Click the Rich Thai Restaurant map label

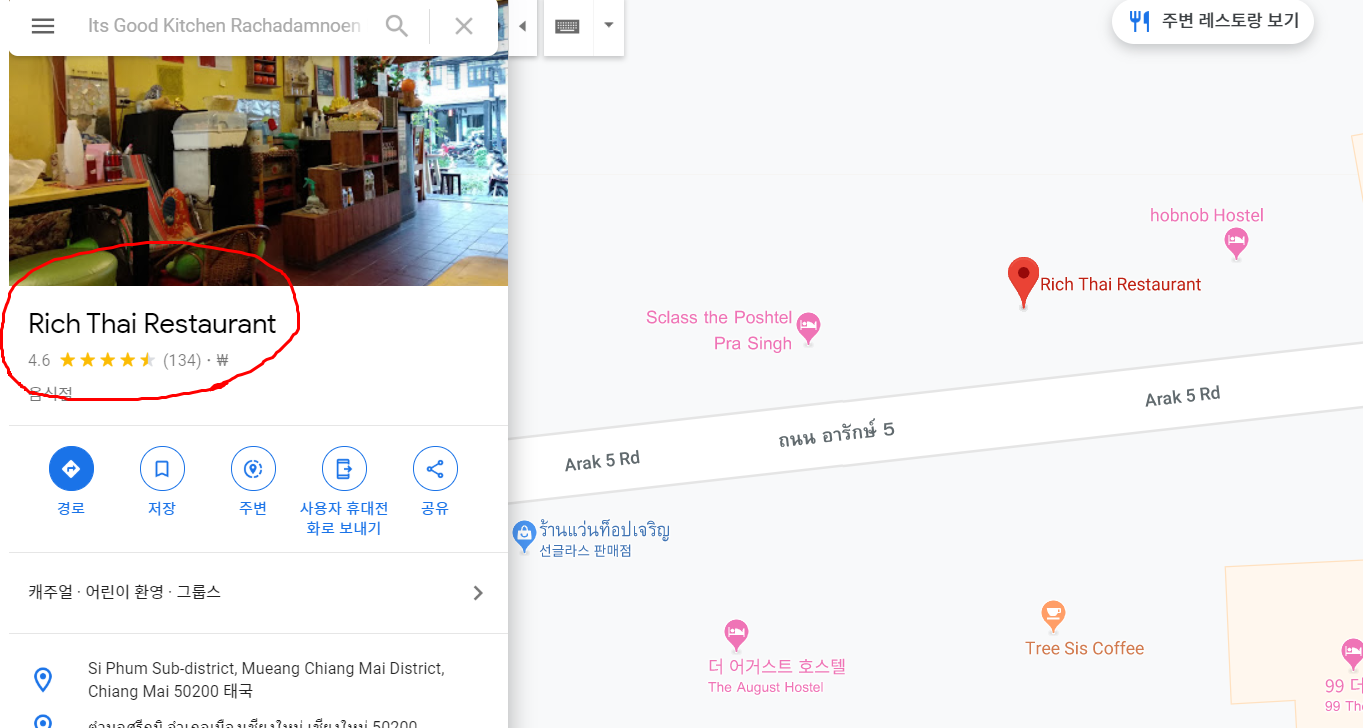coord(1121,285)
